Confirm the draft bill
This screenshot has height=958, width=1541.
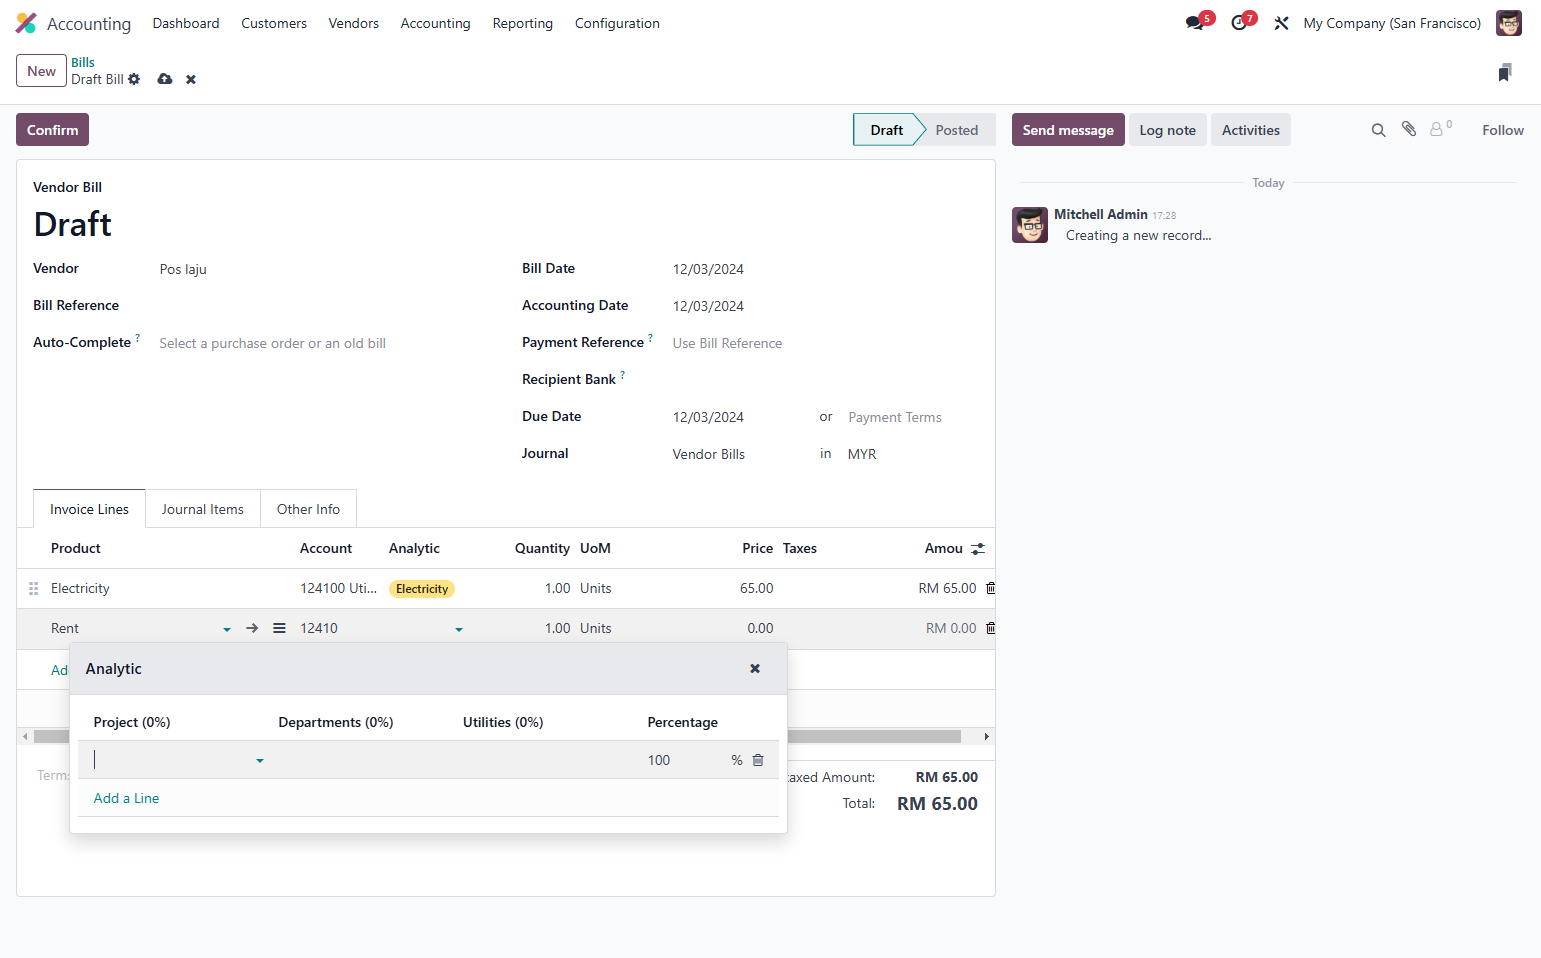point(52,130)
